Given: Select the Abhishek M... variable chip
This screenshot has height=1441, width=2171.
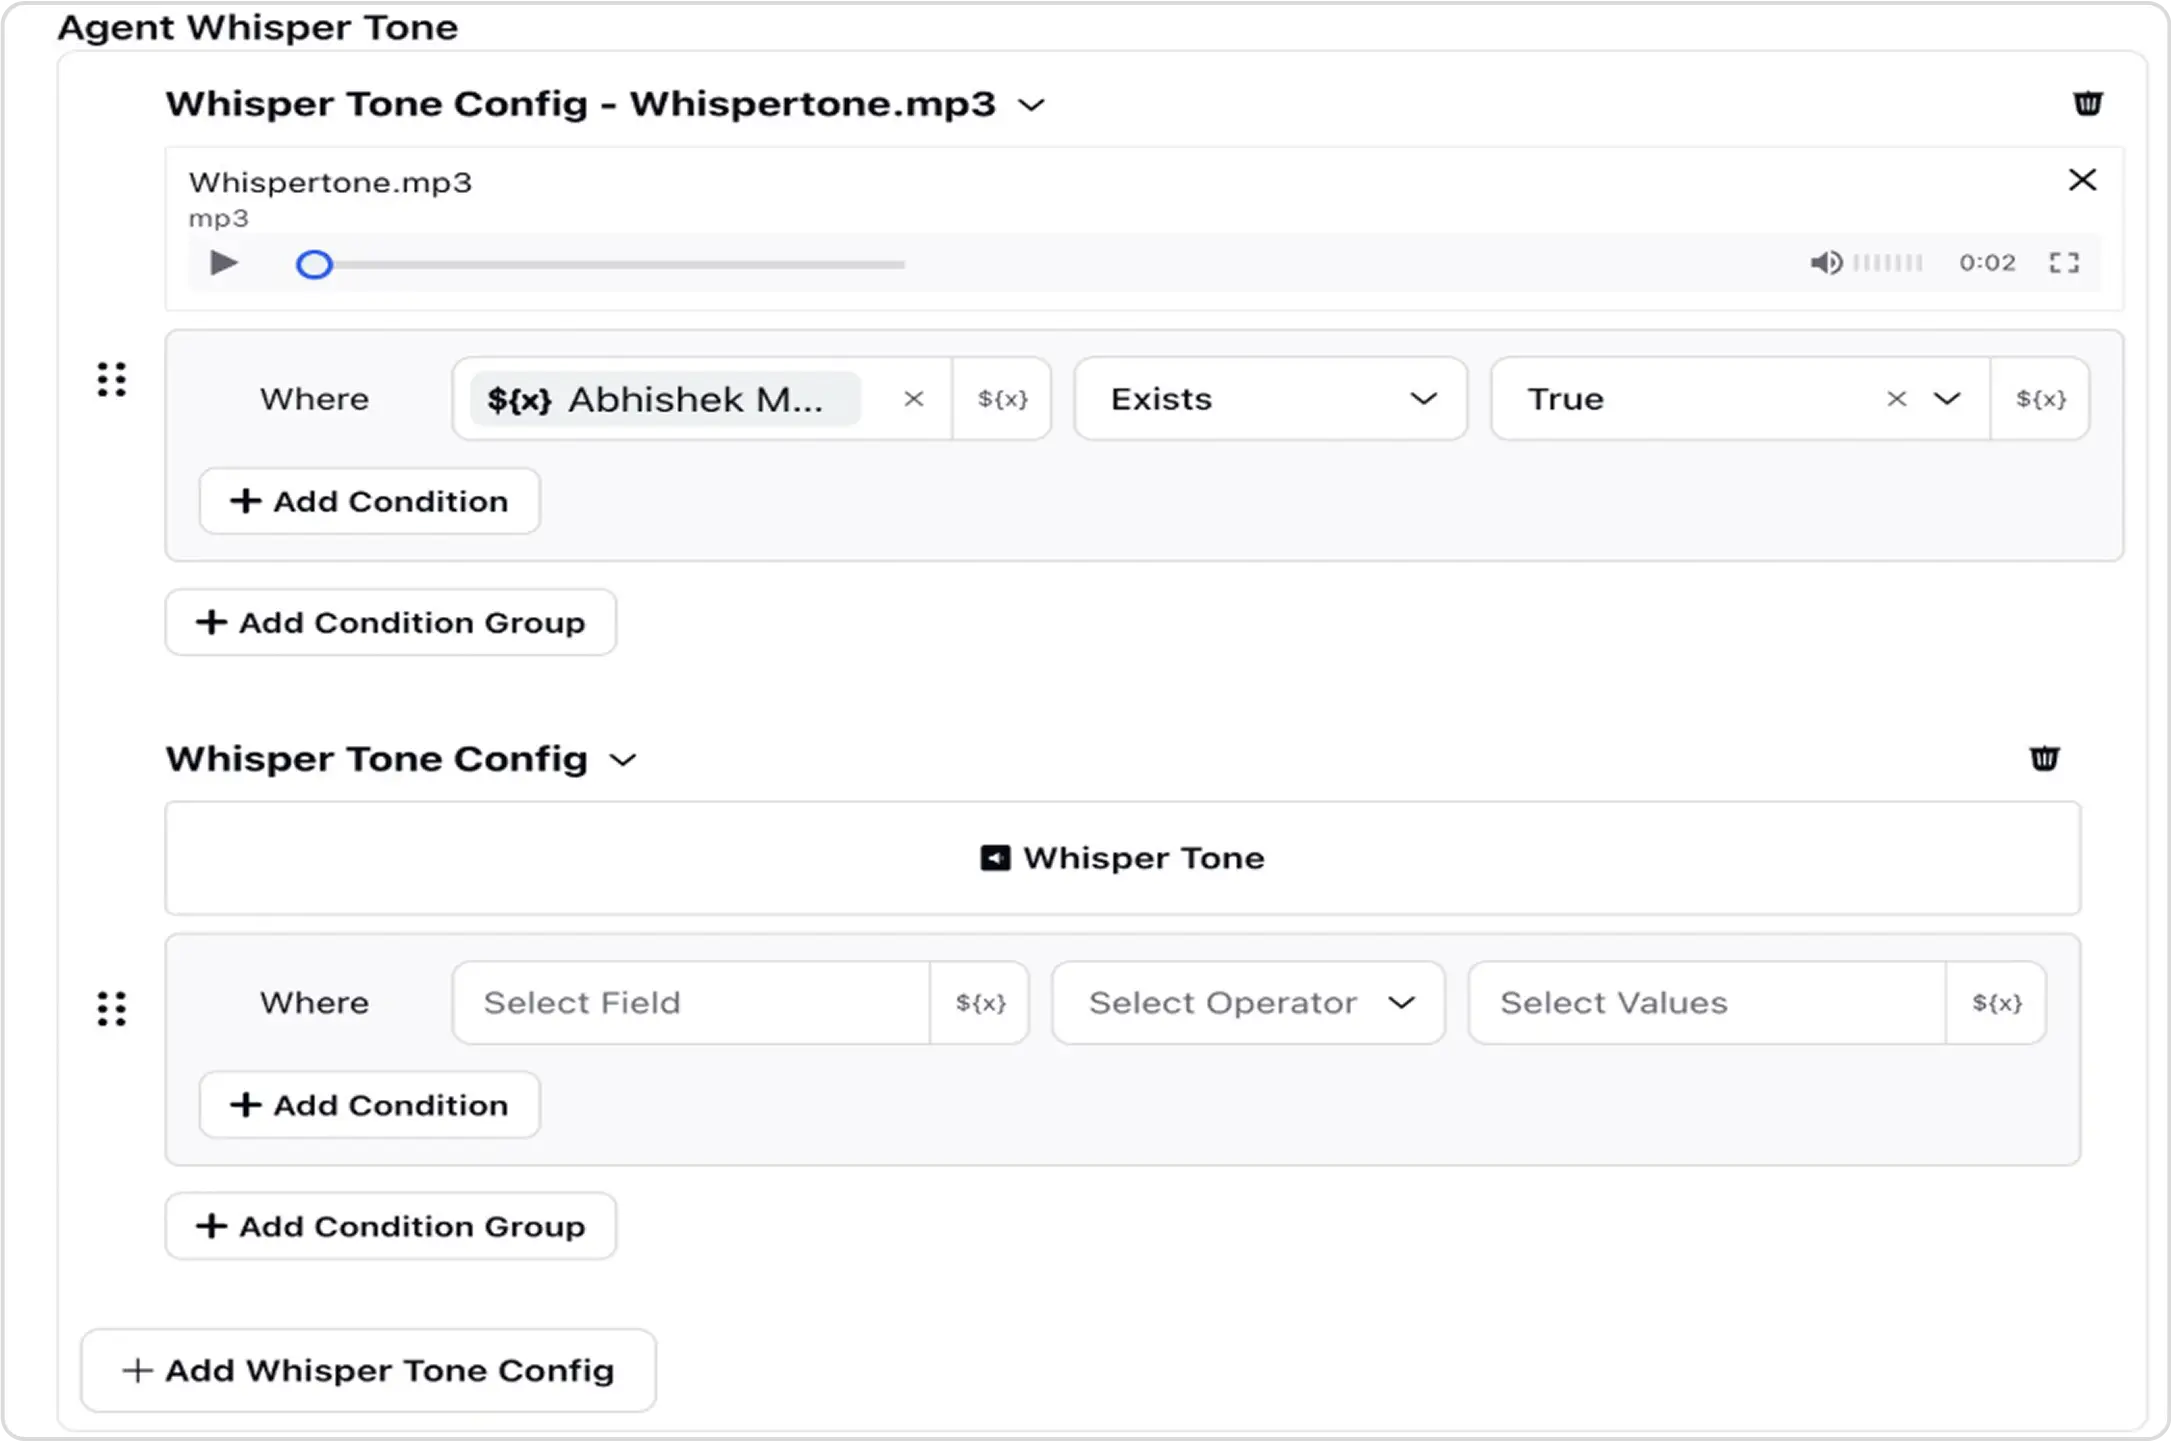Looking at the screenshot, I should click(665, 399).
